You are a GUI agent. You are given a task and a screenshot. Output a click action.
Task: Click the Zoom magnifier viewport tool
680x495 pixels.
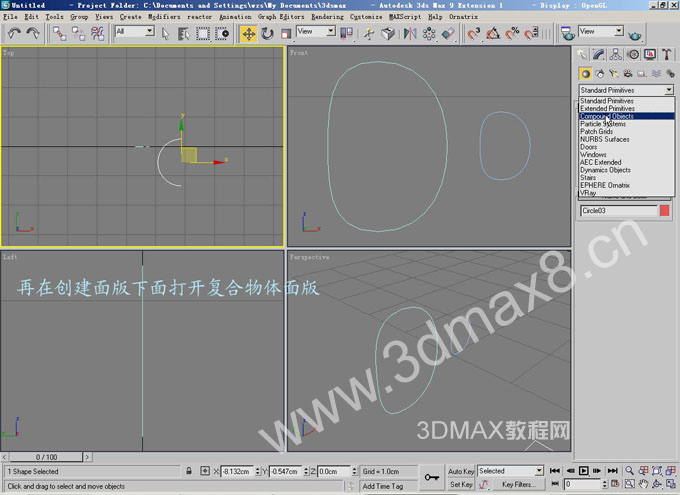(x=629, y=471)
